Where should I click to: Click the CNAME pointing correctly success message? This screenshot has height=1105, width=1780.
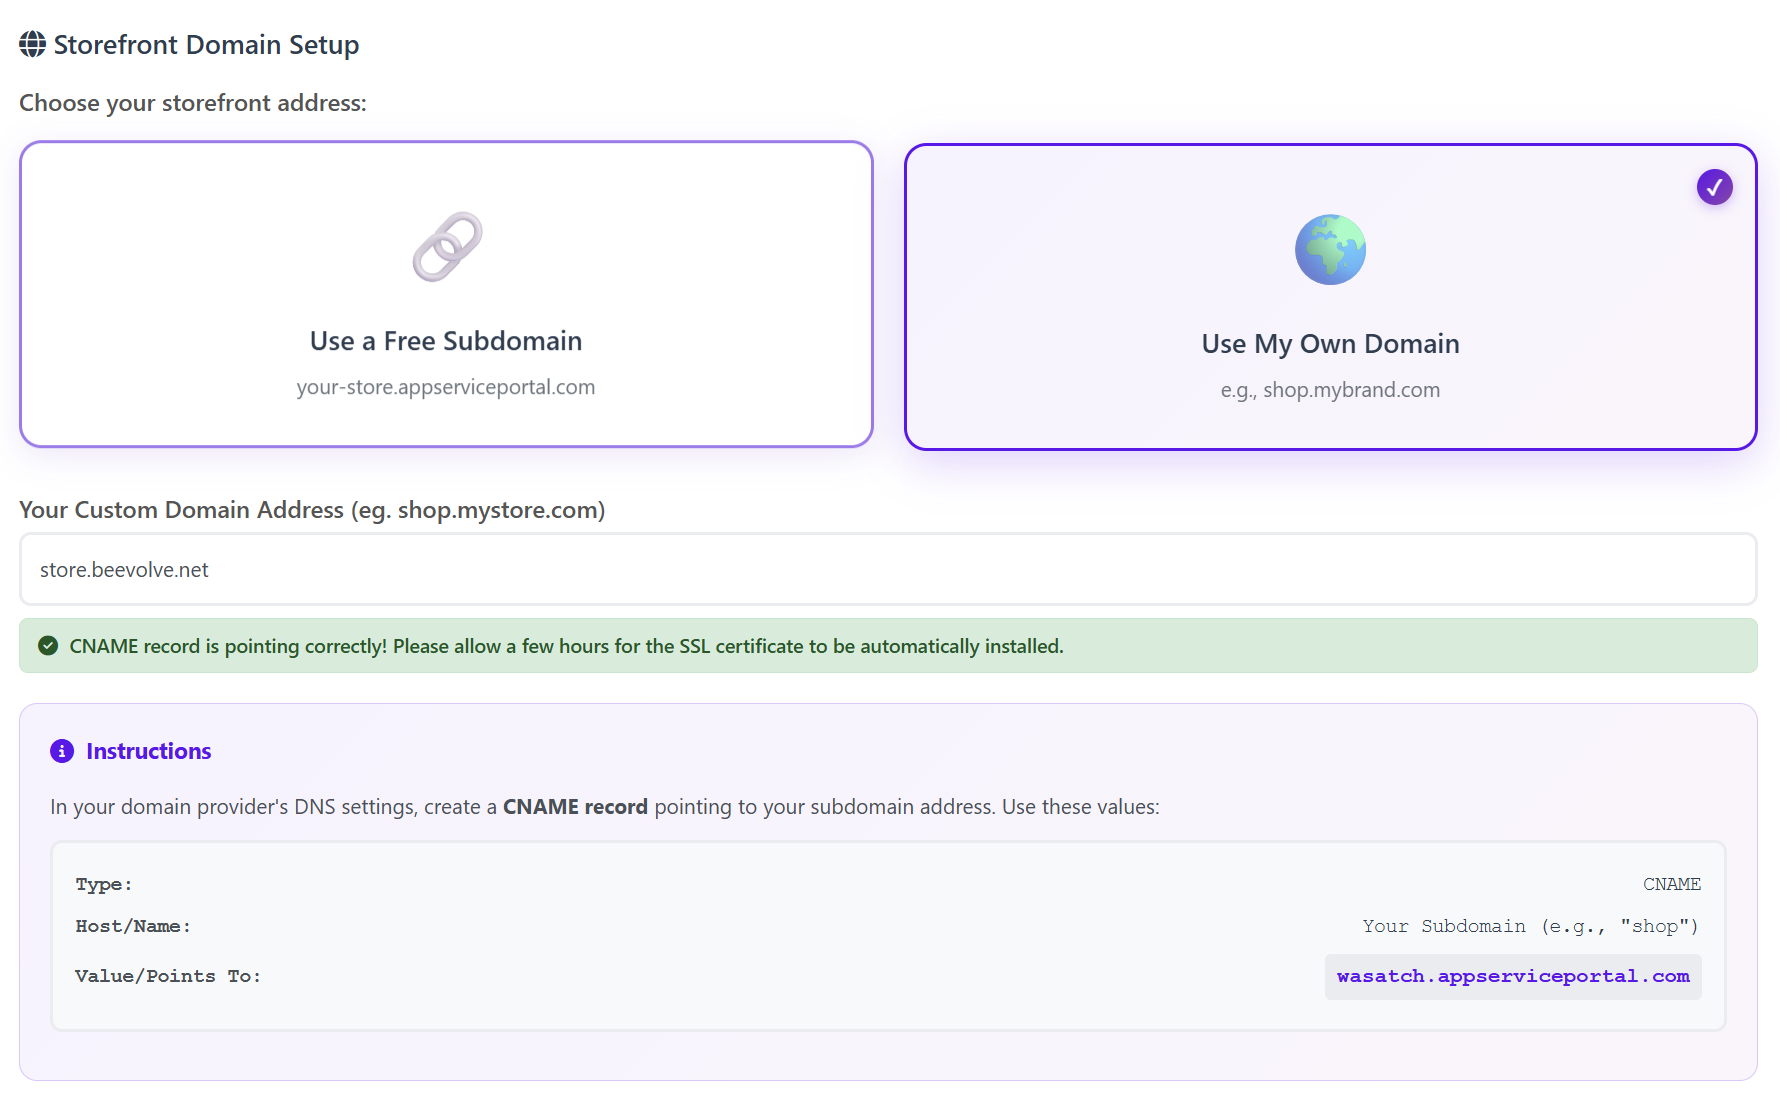point(566,646)
